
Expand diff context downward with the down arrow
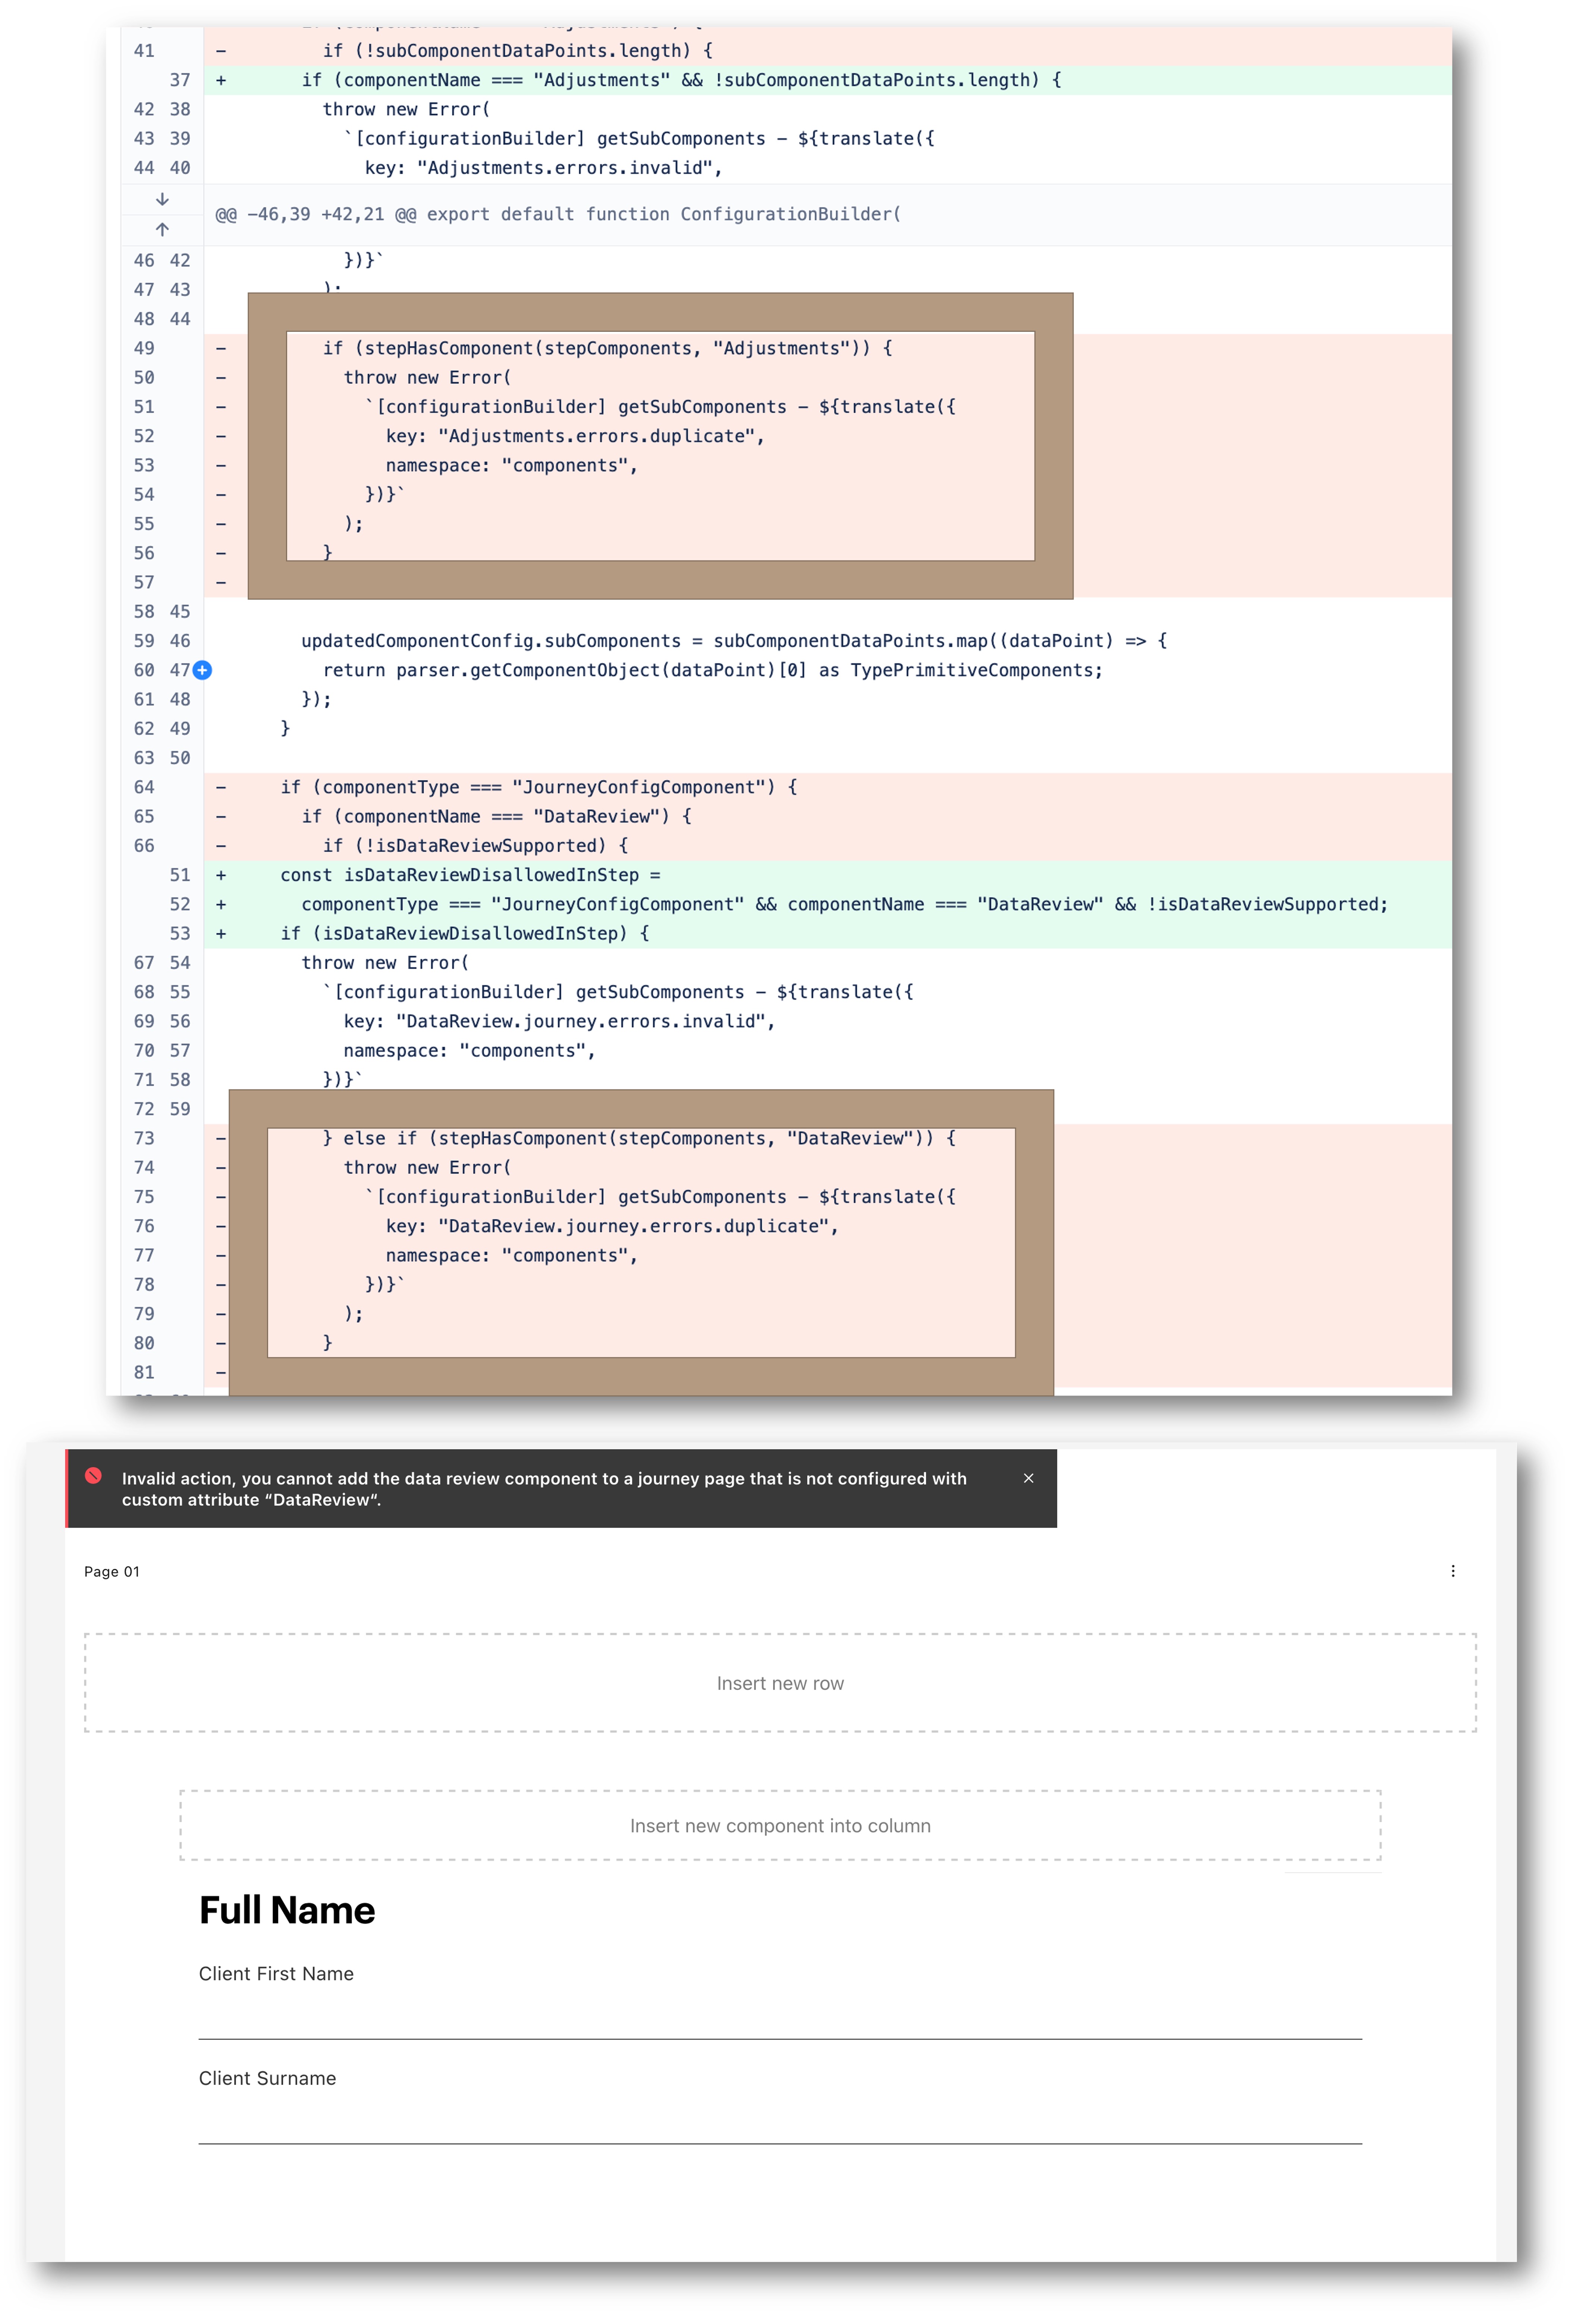click(162, 199)
